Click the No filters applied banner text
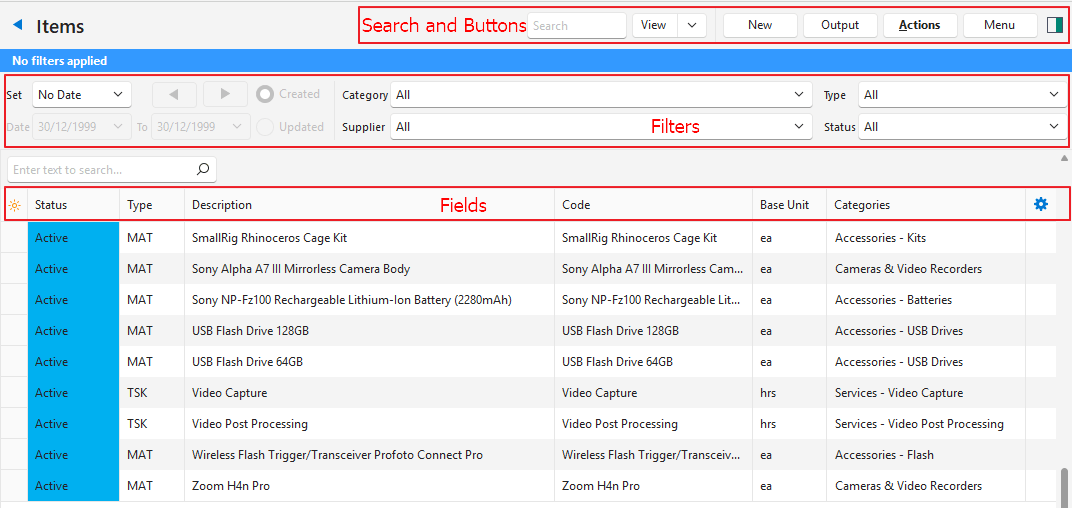 [59, 61]
